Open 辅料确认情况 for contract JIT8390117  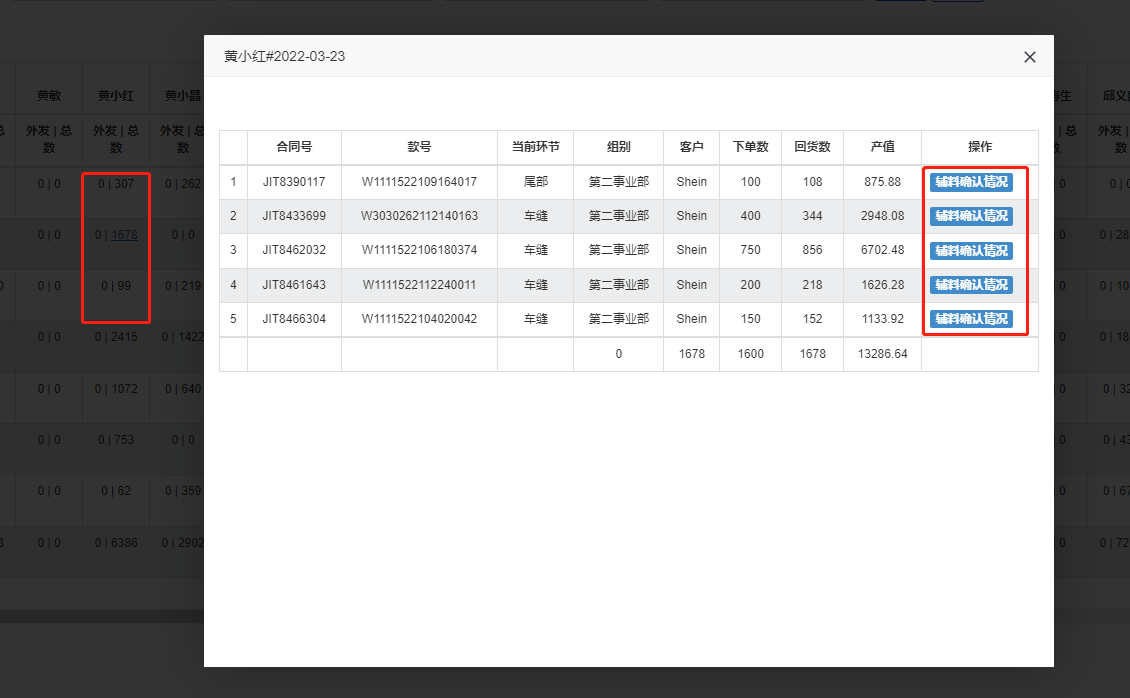[x=971, y=182]
